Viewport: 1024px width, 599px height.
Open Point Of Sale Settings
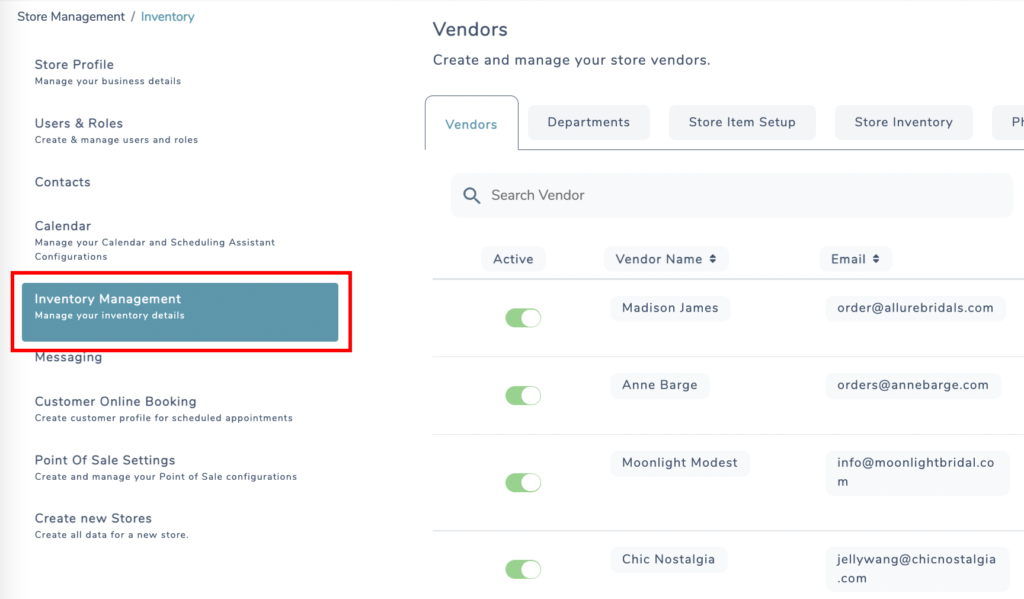pos(166,468)
